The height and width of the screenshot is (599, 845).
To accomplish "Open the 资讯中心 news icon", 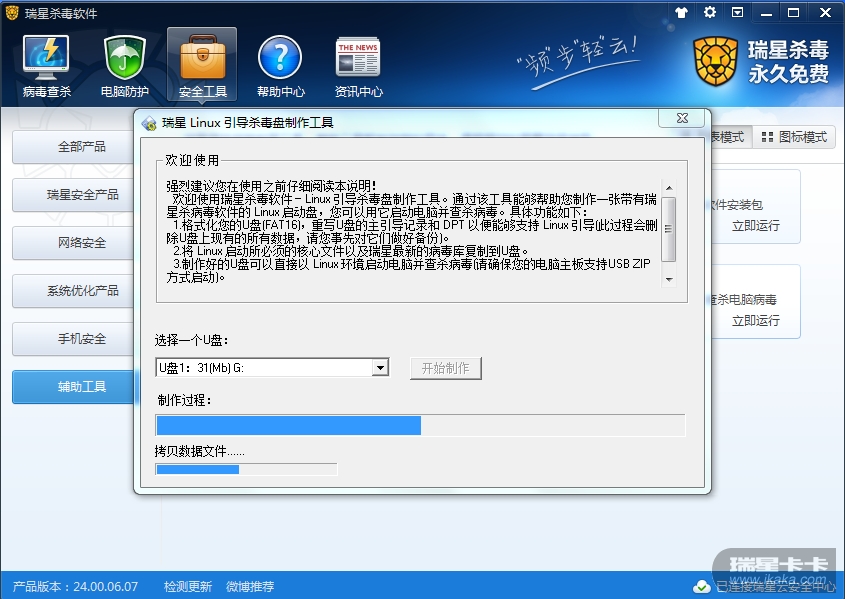I will 358,66.
